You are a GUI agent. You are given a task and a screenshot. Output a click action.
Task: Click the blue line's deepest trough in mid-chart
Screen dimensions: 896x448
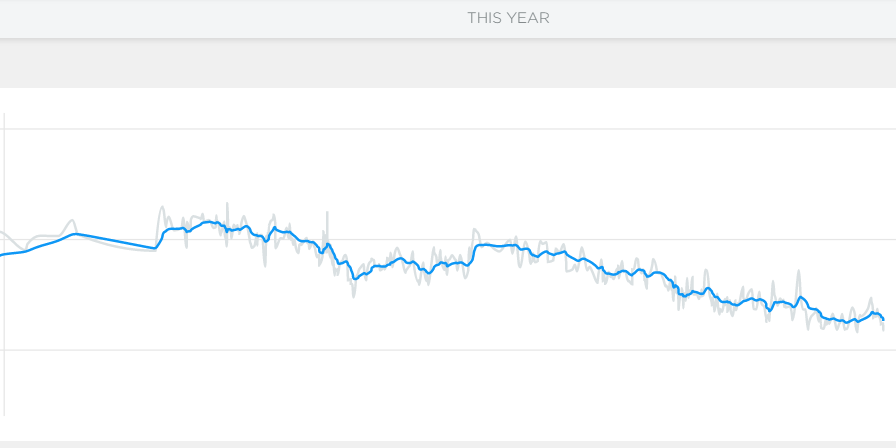[355, 278]
